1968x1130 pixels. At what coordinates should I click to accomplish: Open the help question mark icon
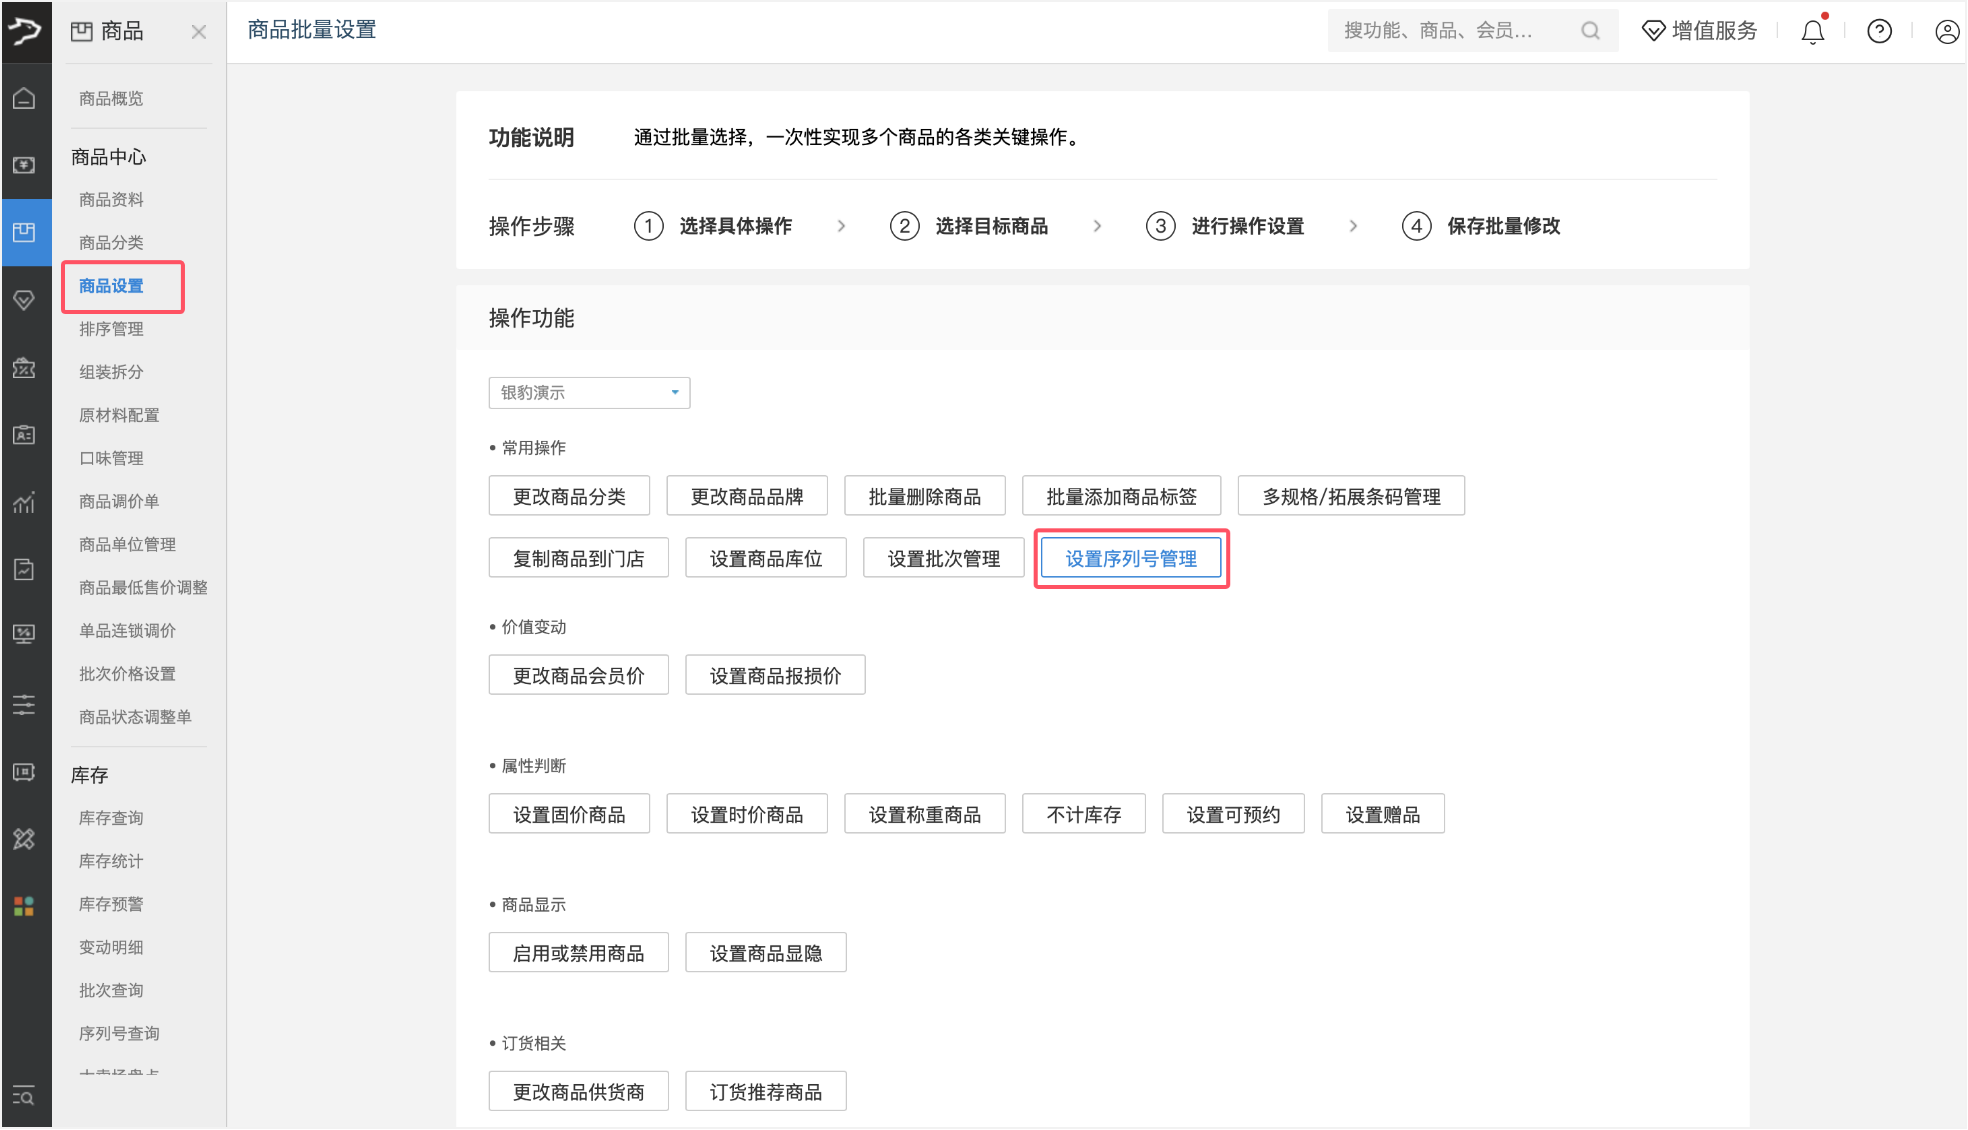click(x=1879, y=31)
